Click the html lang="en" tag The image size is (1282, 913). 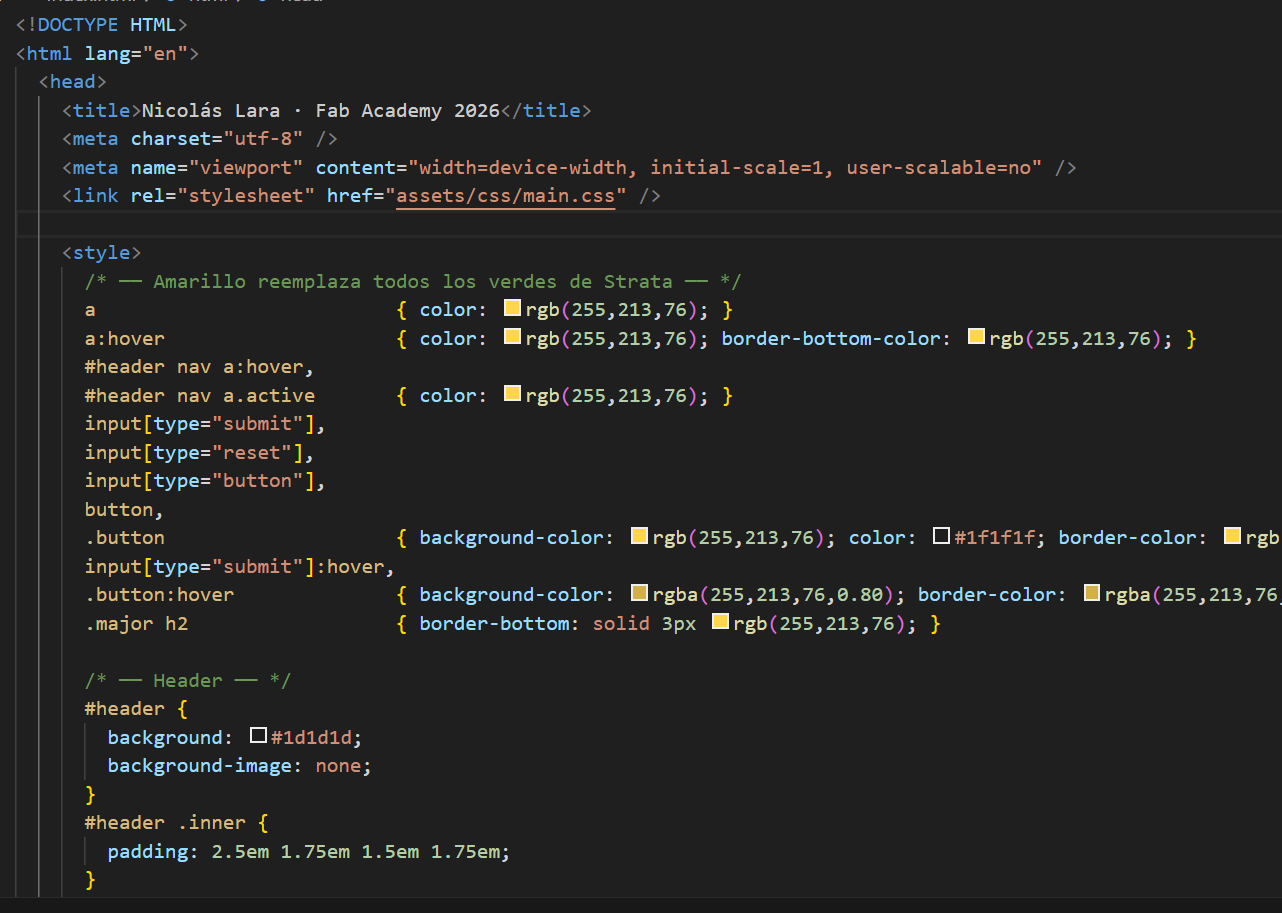coord(108,54)
